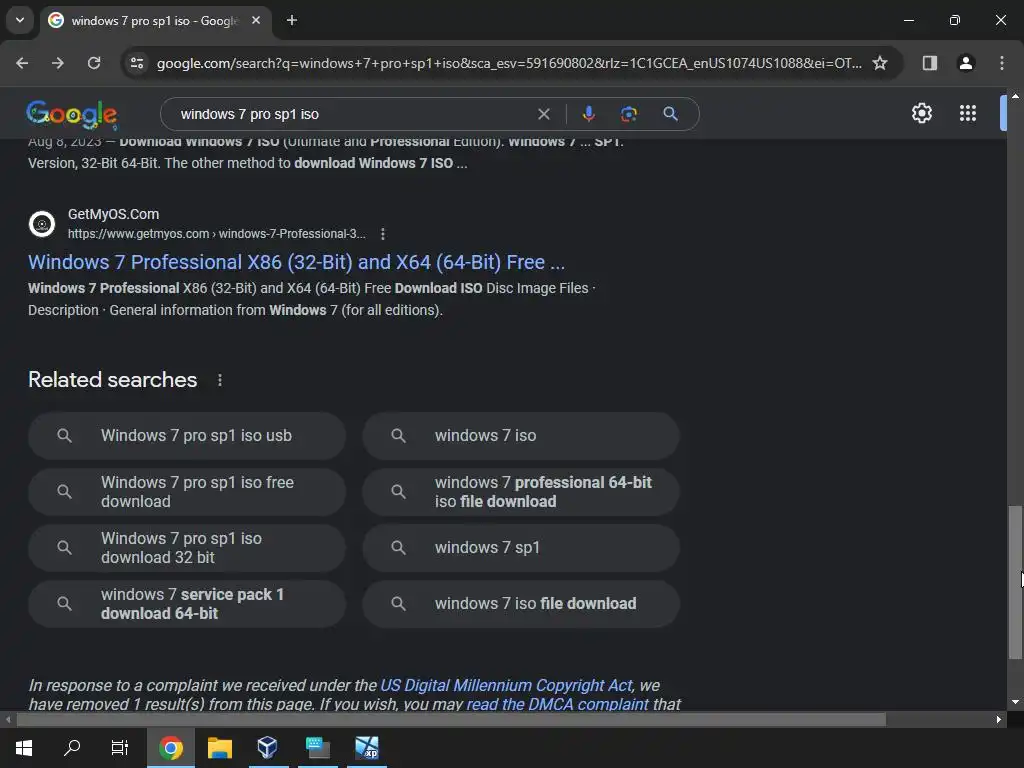Open Task View on the taskbar
Viewport: 1024px width, 768px height.
coord(120,748)
